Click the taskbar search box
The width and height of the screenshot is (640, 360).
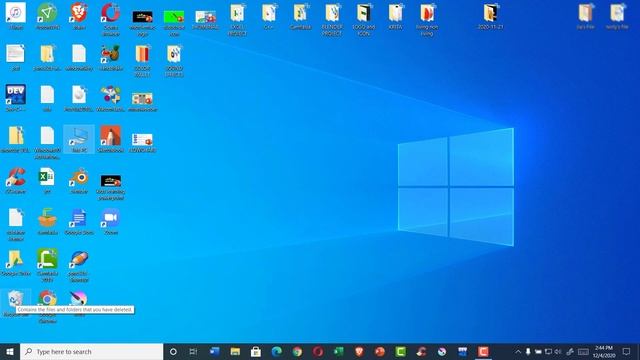pos(91,351)
